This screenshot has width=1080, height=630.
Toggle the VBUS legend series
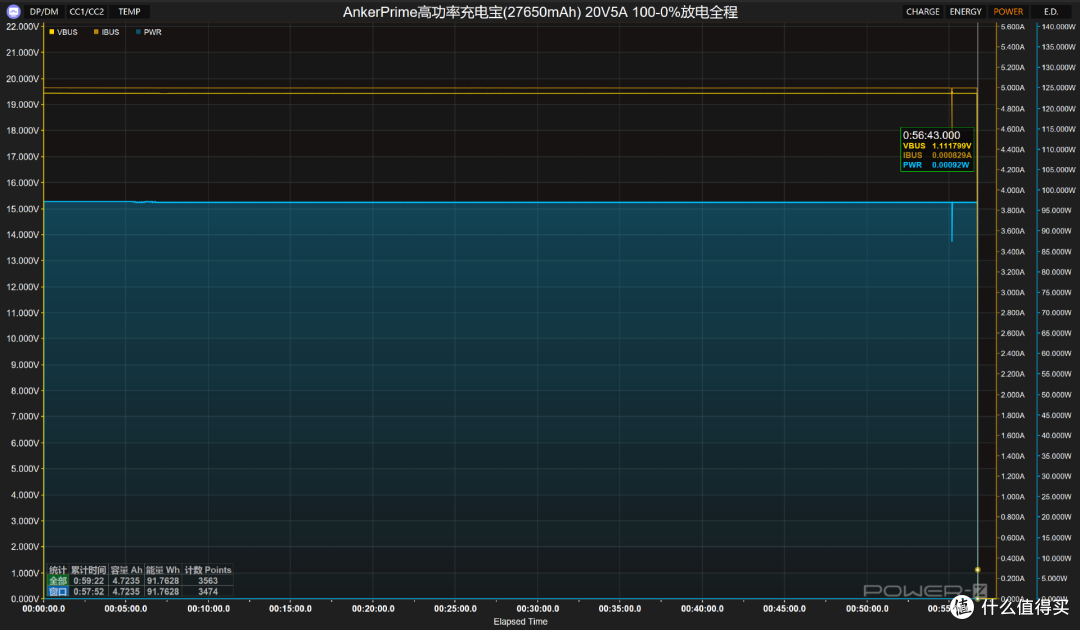tap(63, 32)
